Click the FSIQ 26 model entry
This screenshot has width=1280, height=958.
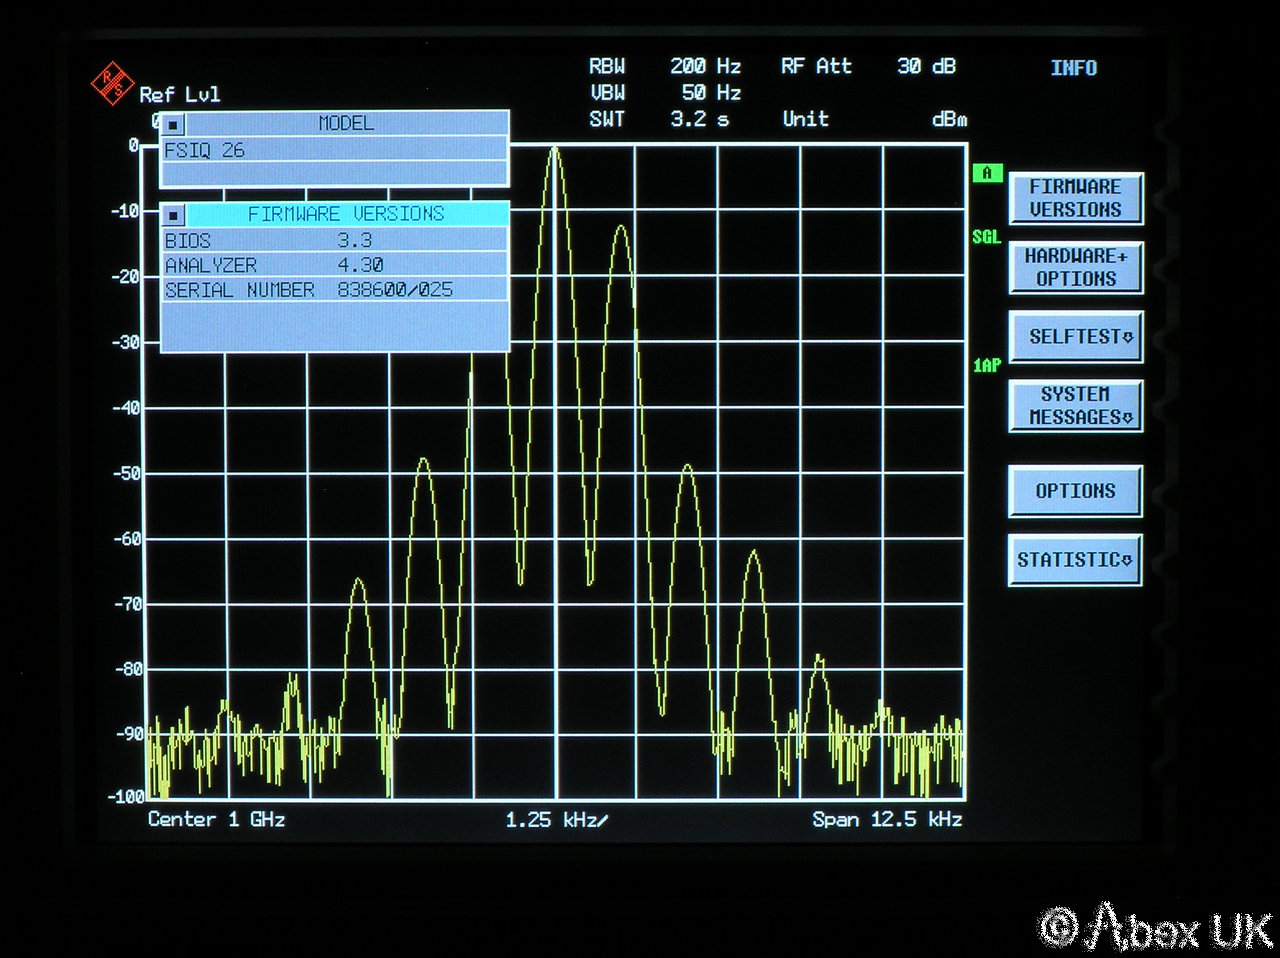334,150
